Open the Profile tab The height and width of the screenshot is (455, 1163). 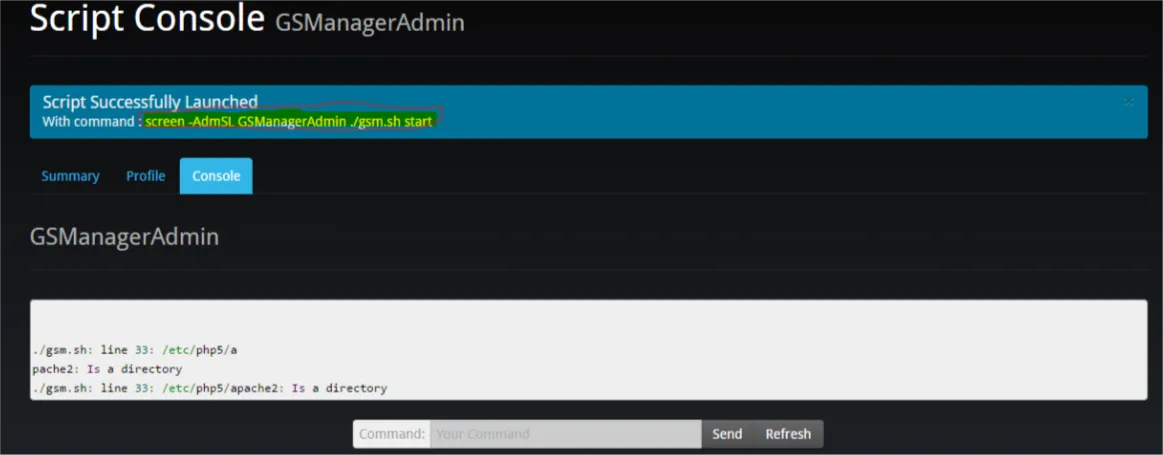click(x=145, y=176)
